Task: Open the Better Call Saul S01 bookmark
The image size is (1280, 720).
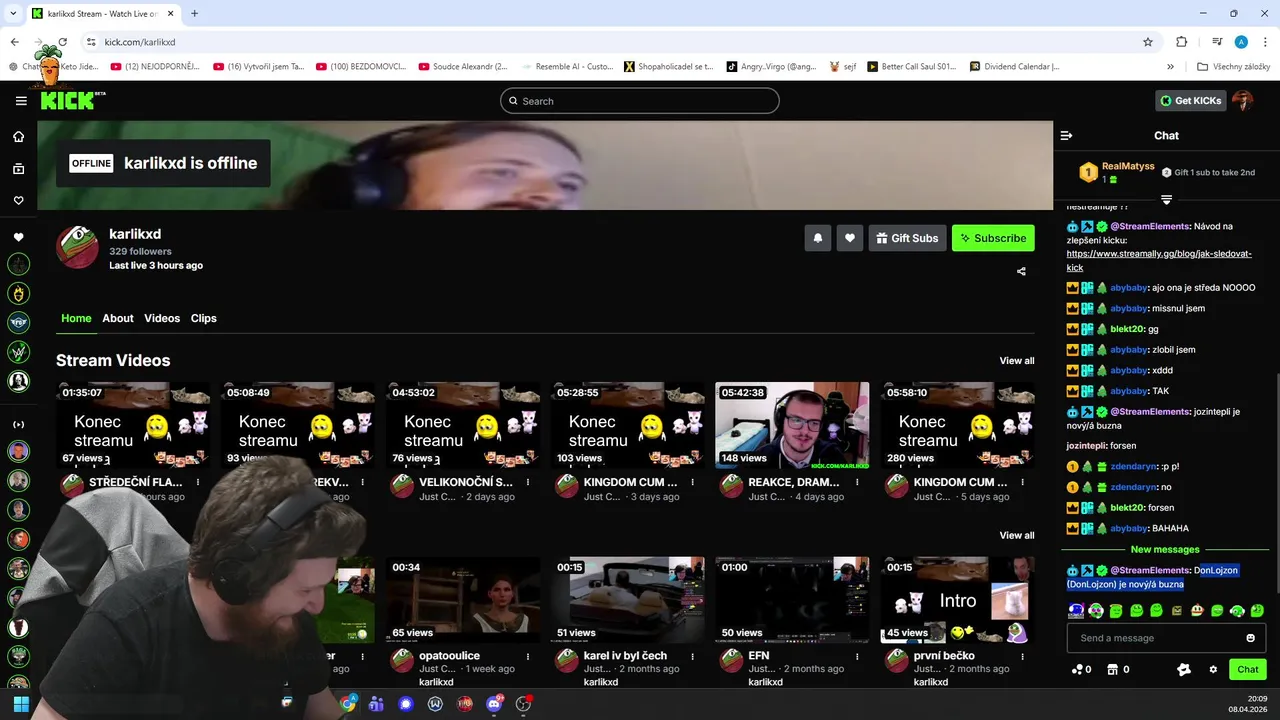Action: (911, 67)
